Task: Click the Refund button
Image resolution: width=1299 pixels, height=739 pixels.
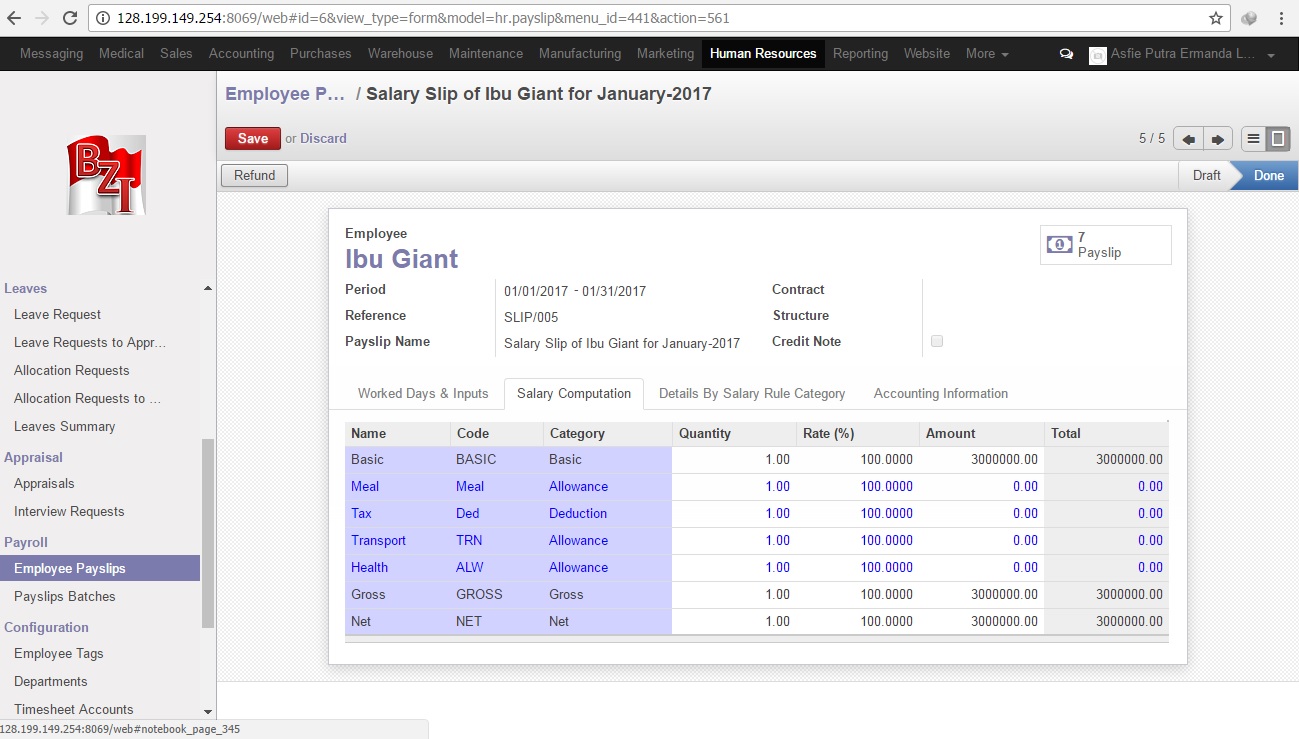Action: tap(254, 175)
